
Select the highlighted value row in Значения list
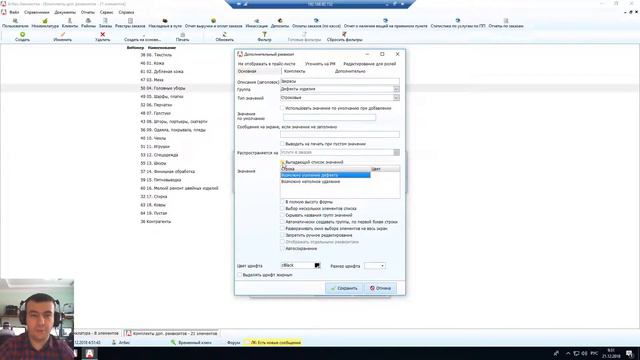pos(325,175)
